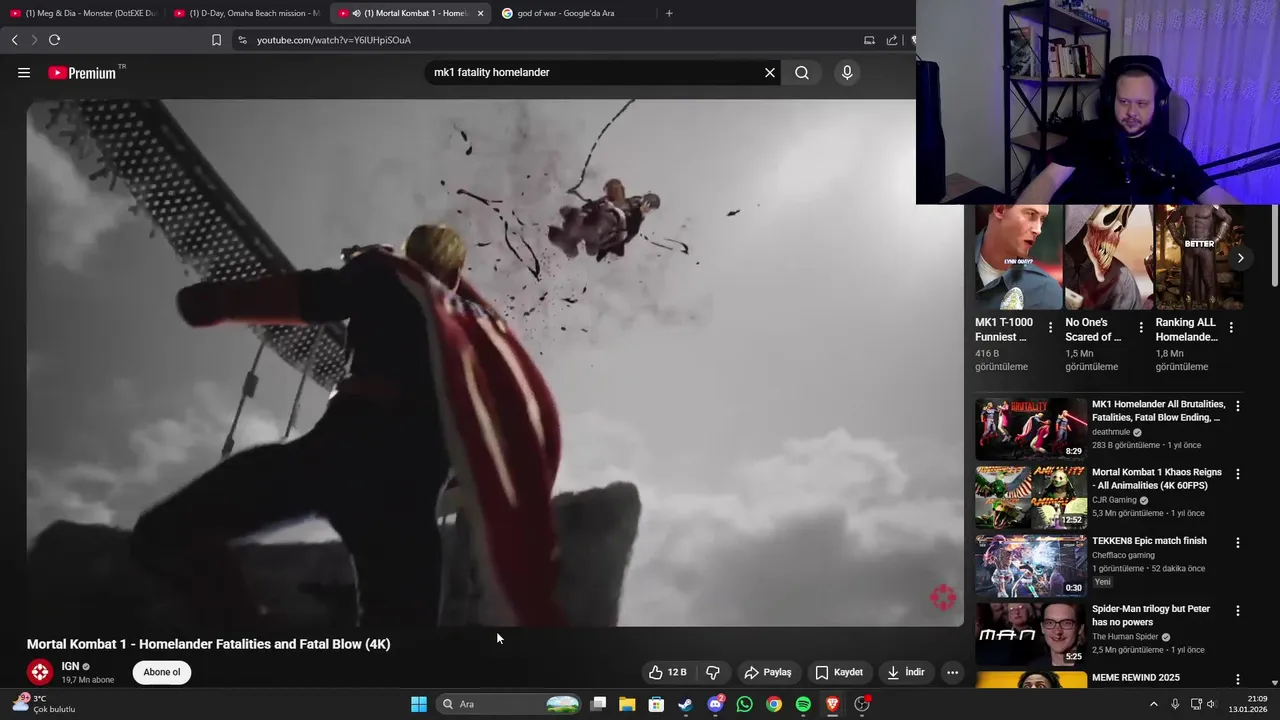Screen dimensions: 1280x720
Task: Click the cast media icon in address bar
Action: point(869,40)
